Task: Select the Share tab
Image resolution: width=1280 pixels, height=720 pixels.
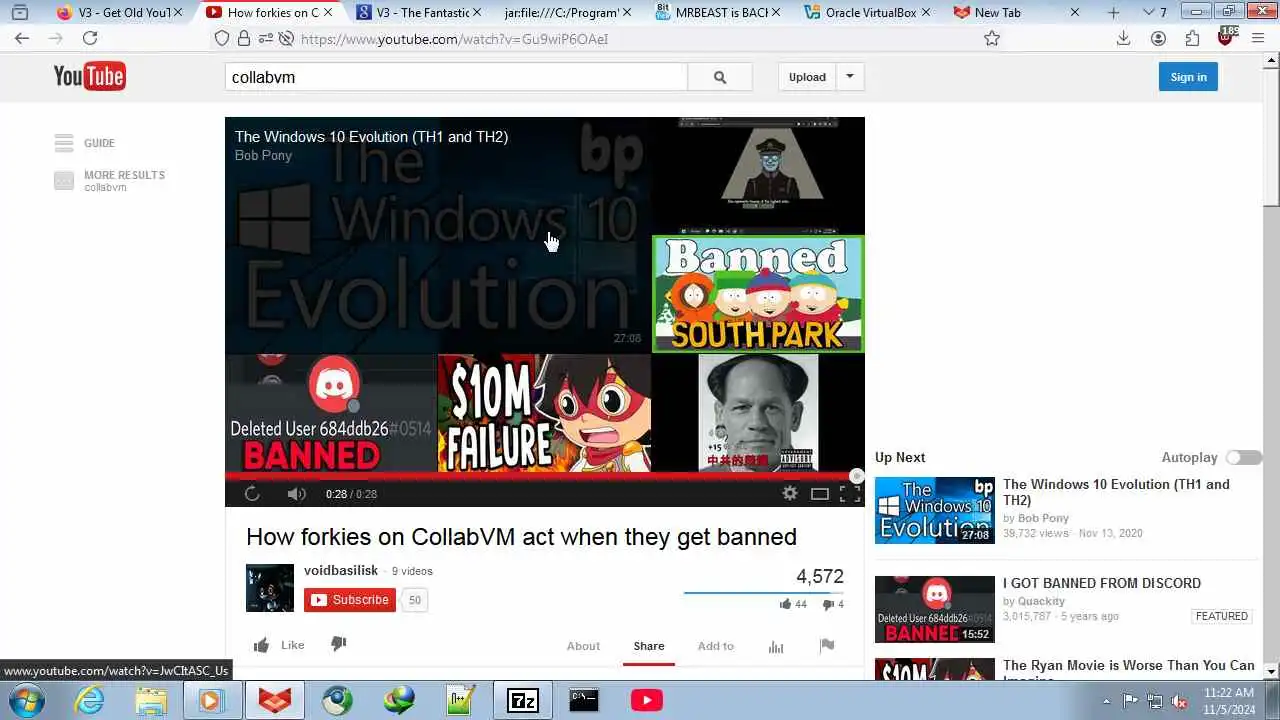Action: click(x=649, y=646)
